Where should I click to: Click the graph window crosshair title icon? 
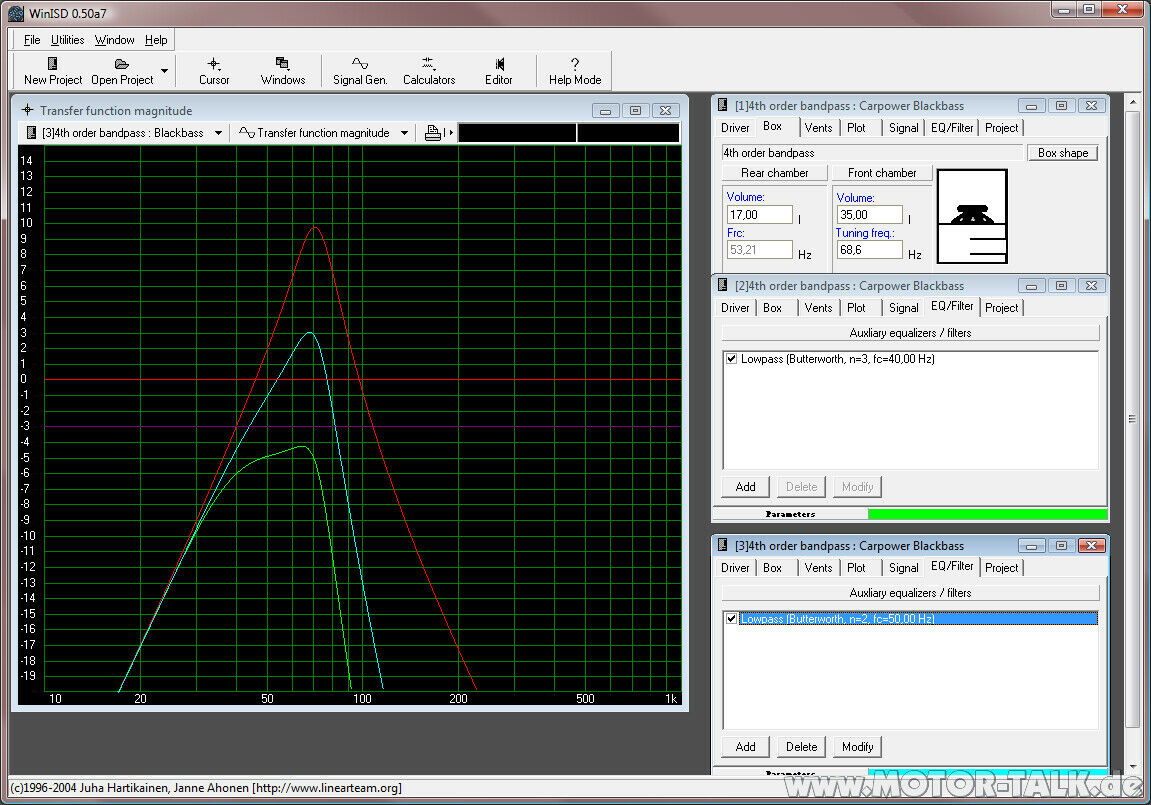[27, 110]
